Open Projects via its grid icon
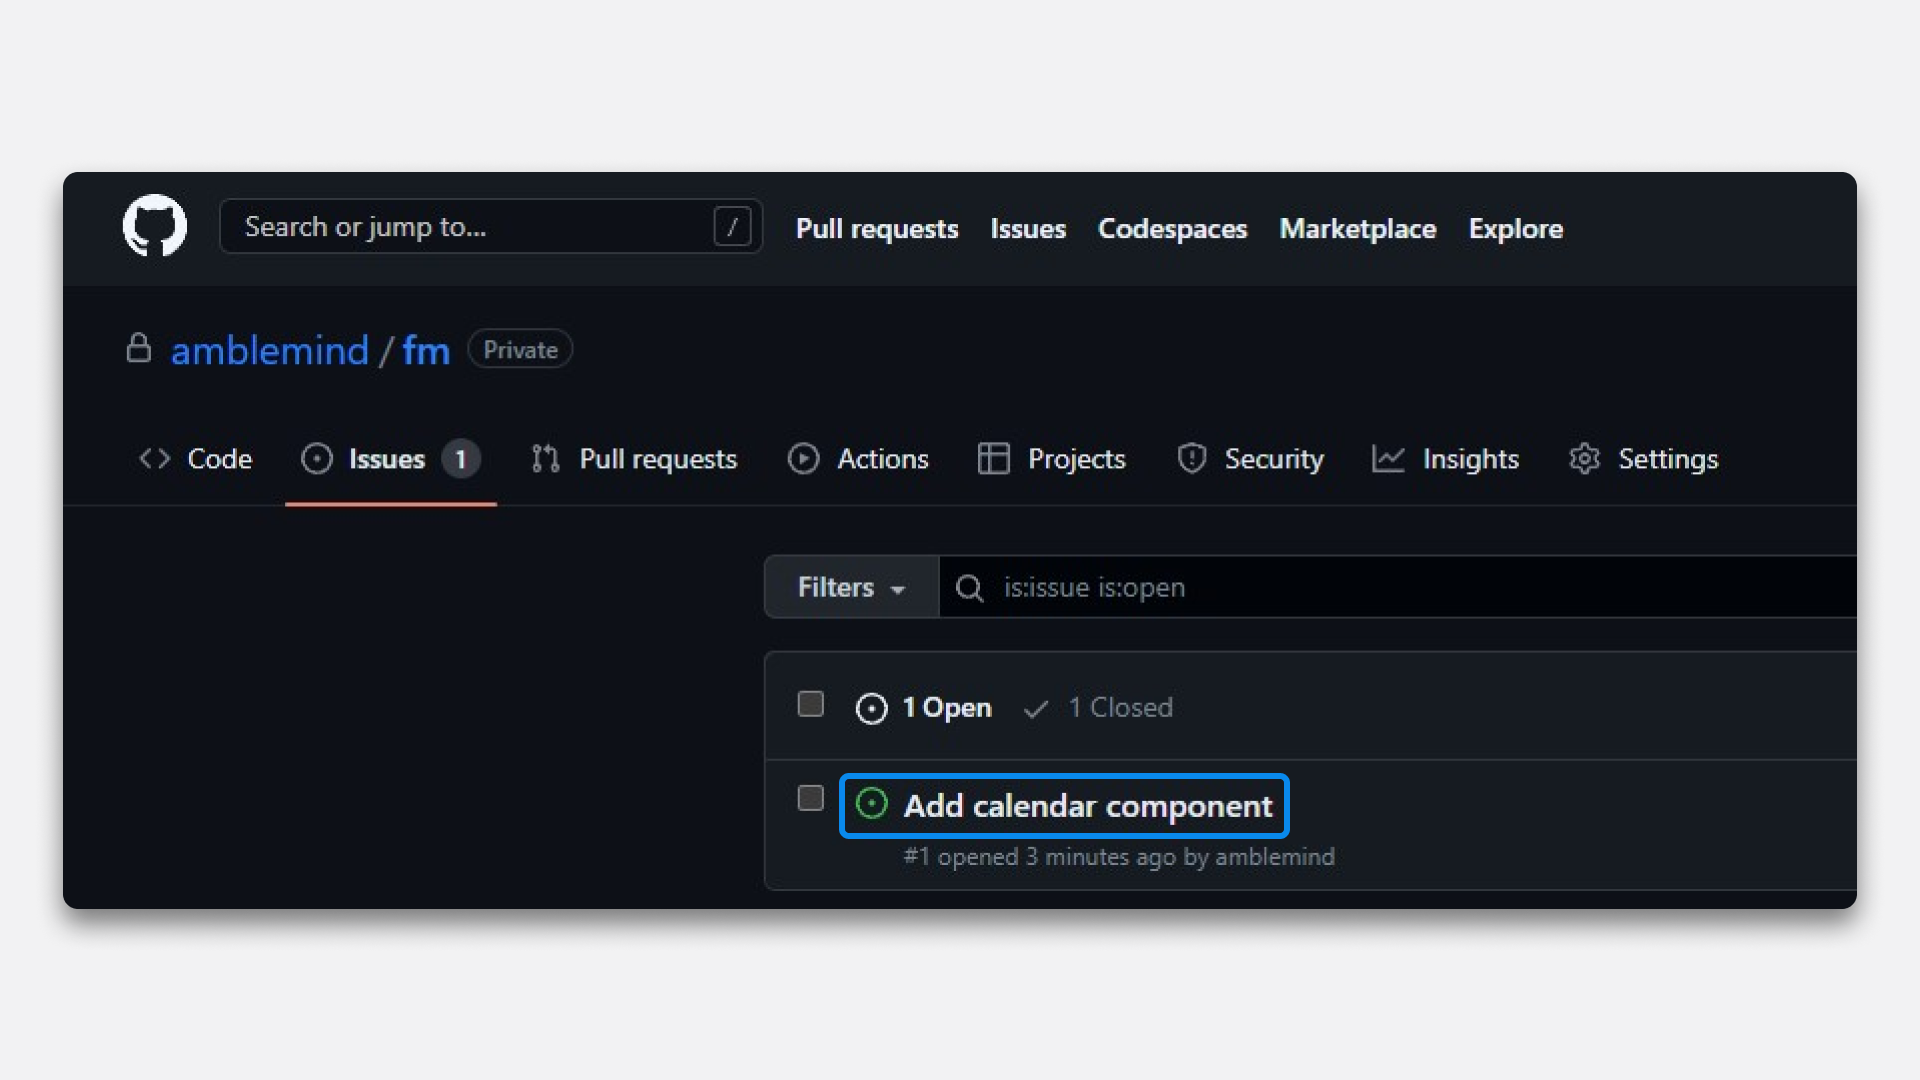Screen dimensions: 1920x1080 click(x=994, y=459)
